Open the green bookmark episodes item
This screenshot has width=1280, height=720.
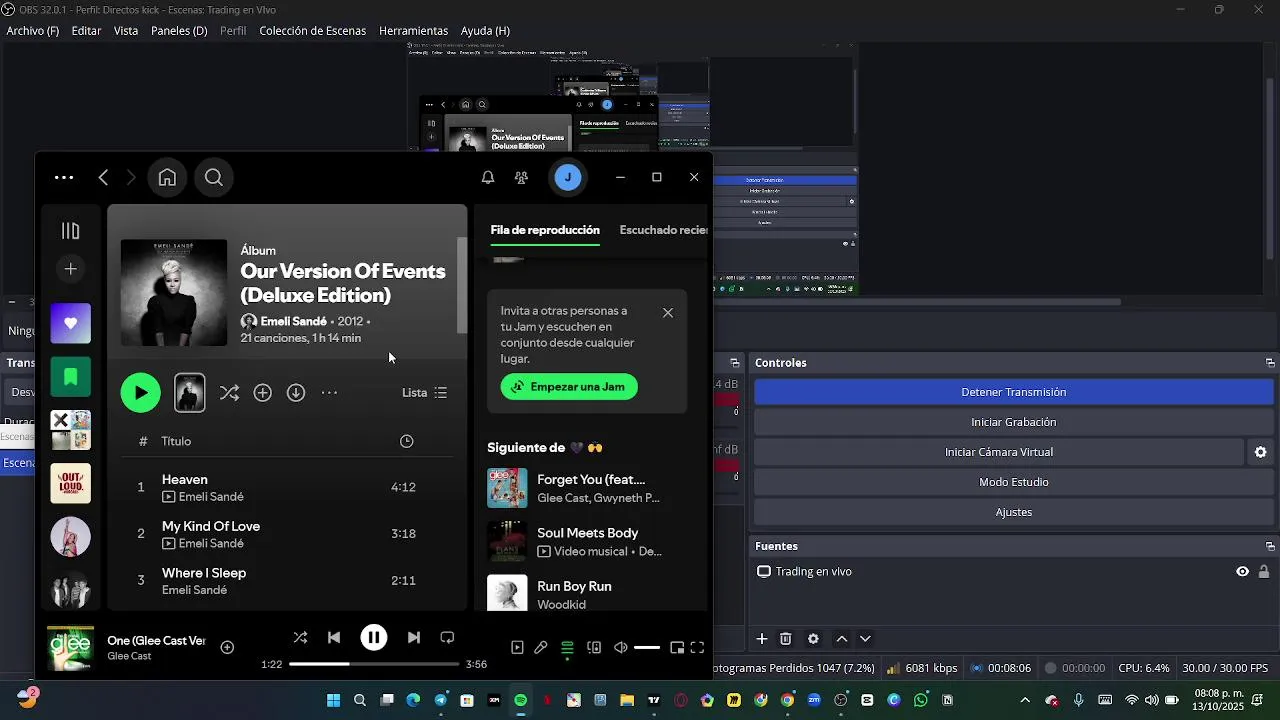point(70,377)
